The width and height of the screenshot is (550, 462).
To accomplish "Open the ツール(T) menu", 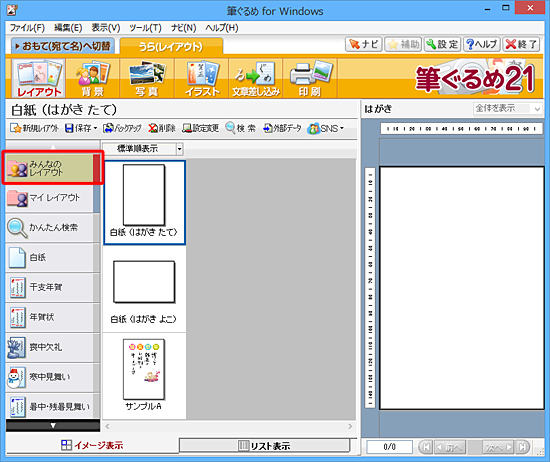I will [145, 28].
